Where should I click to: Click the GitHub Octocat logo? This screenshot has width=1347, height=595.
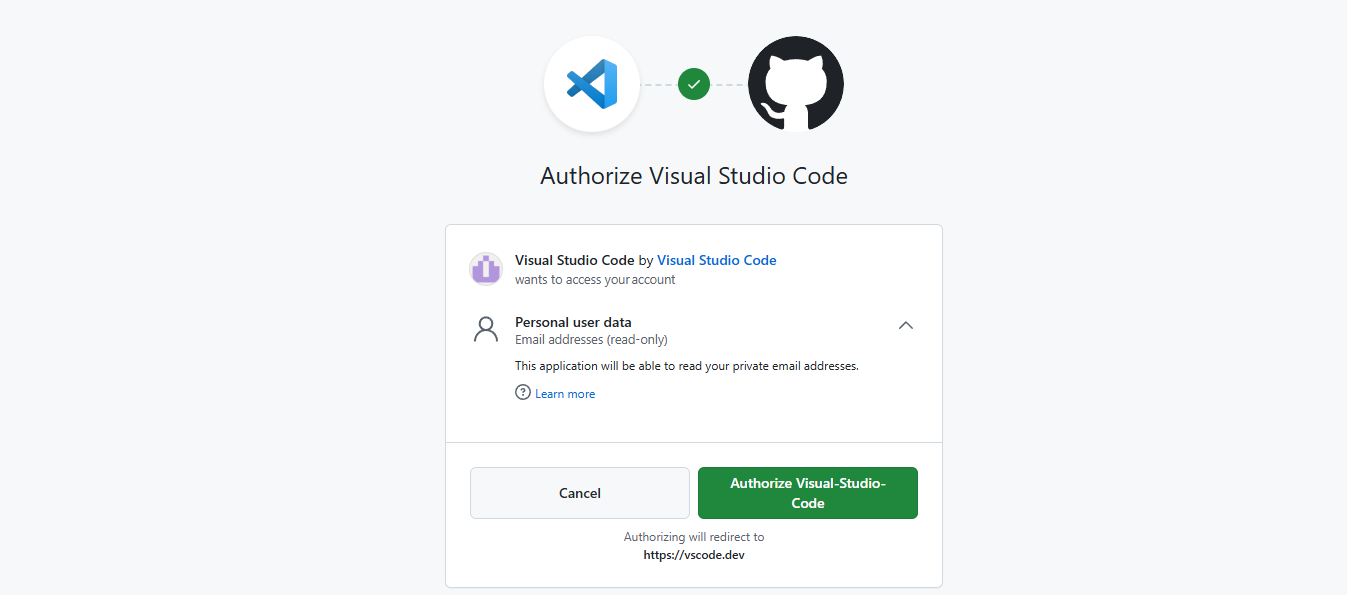(x=796, y=84)
